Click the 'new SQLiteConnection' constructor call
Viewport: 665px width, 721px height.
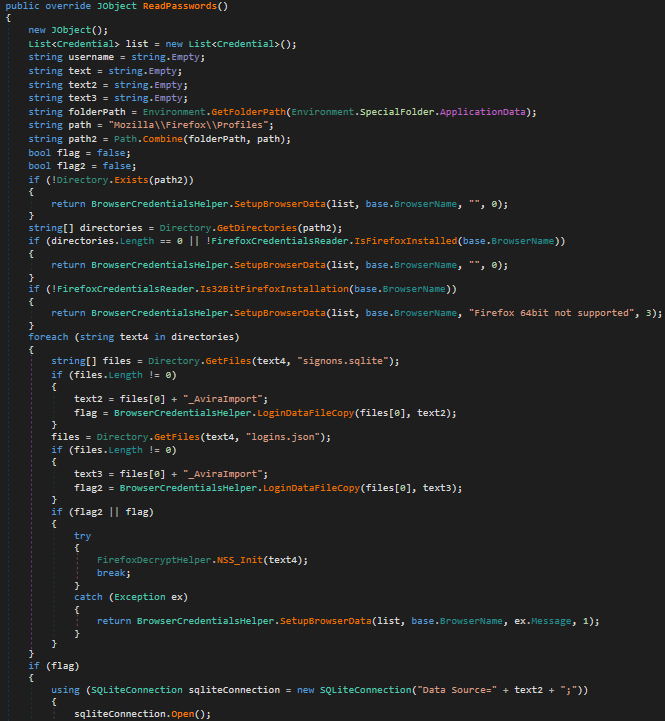pyautogui.click(x=354, y=690)
